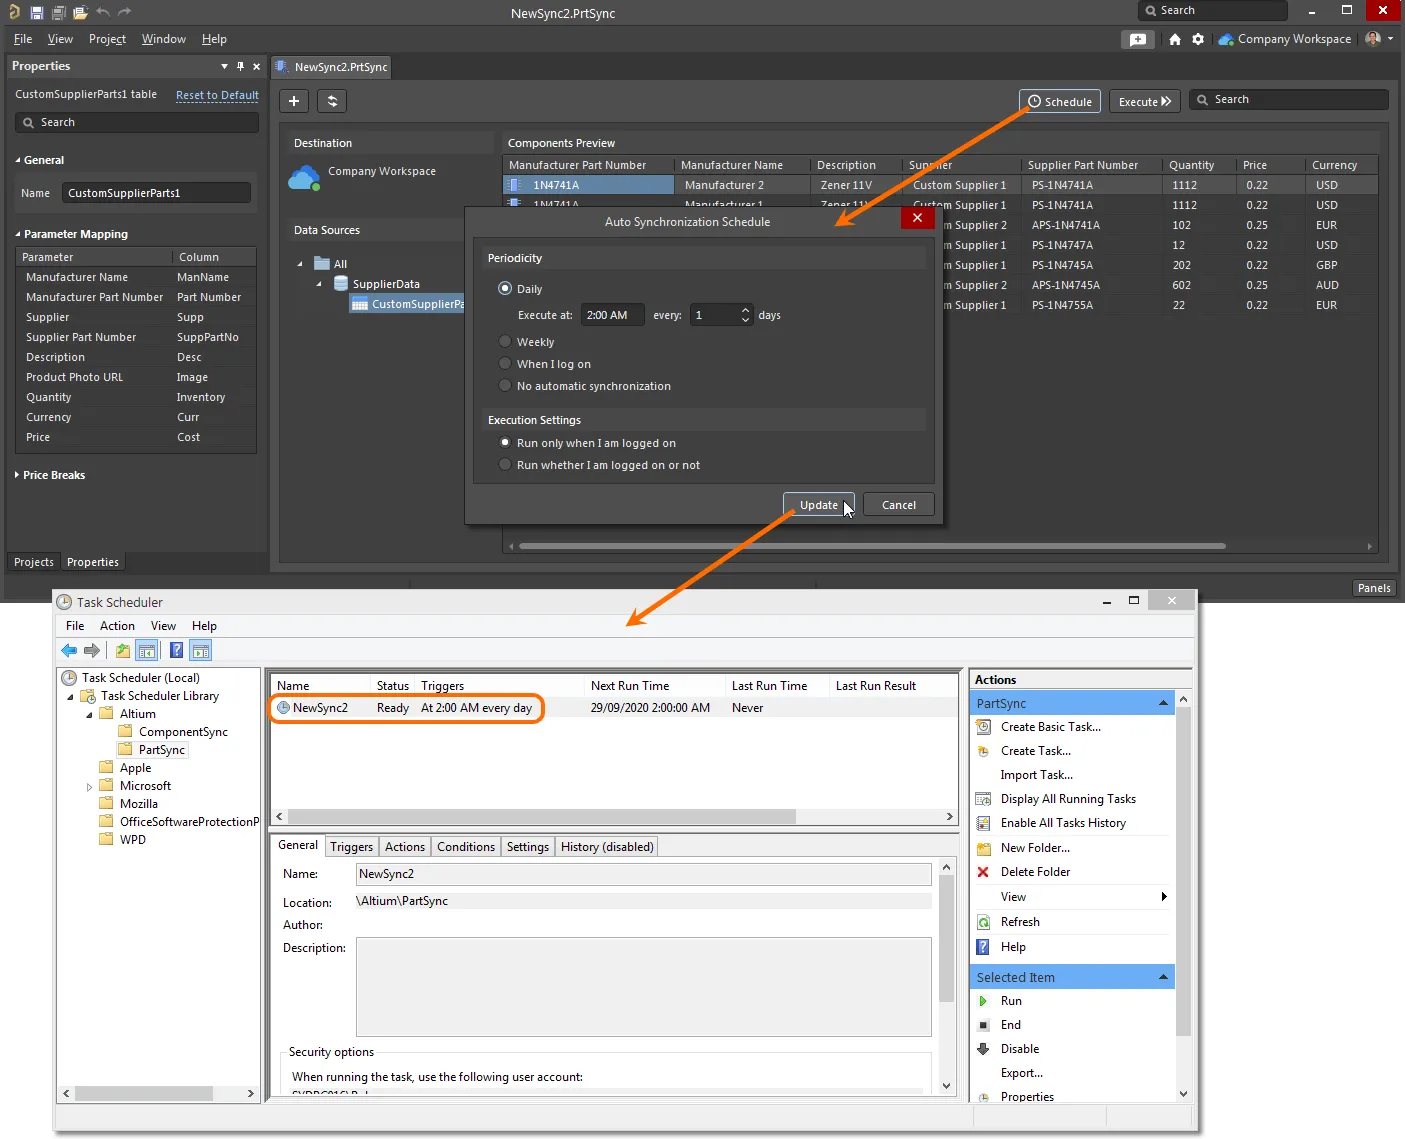Click the Reset to Default link
Screen dimensions: 1405x1139
click(x=217, y=95)
